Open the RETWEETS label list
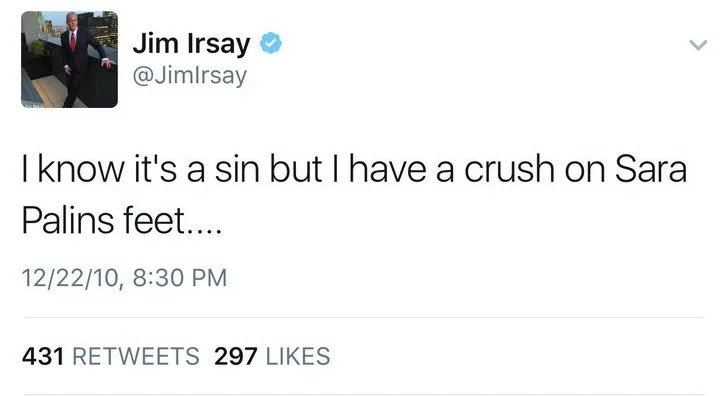This screenshot has height=396, width=727. pyautogui.click(x=136, y=356)
